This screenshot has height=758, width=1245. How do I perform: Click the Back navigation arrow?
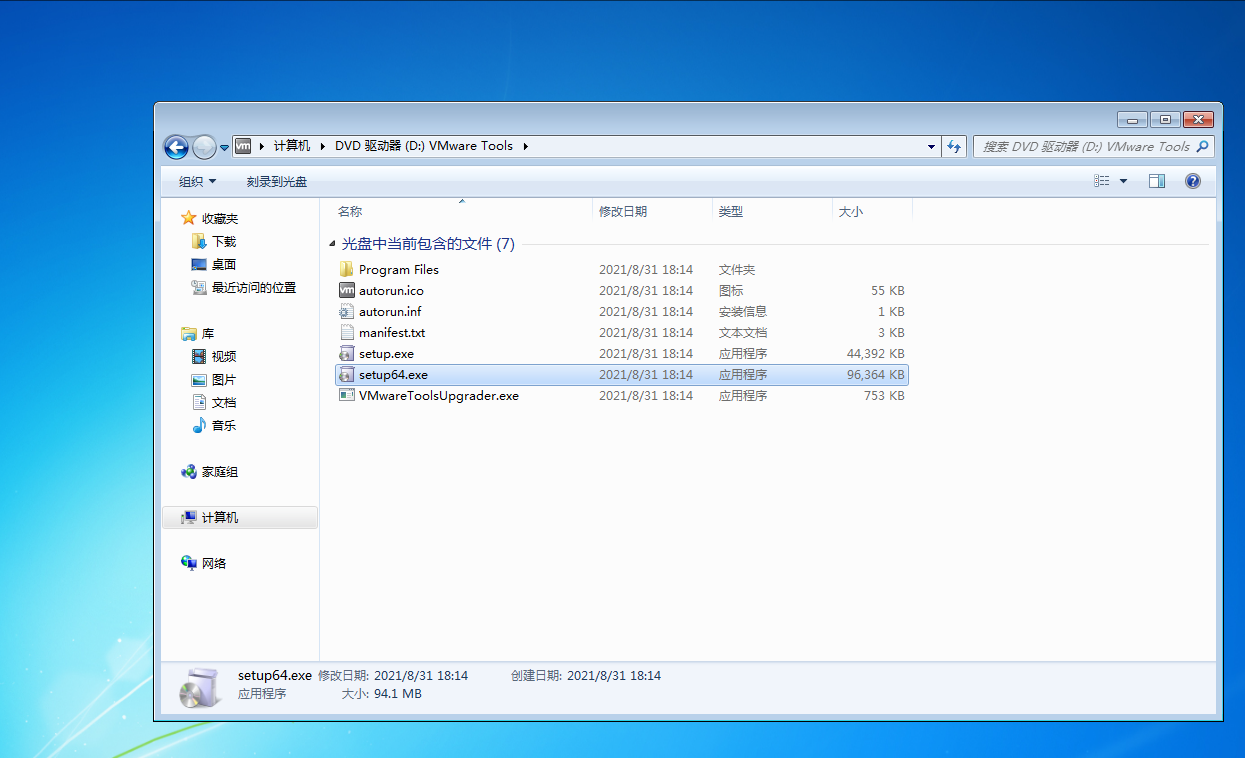point(177,147)
